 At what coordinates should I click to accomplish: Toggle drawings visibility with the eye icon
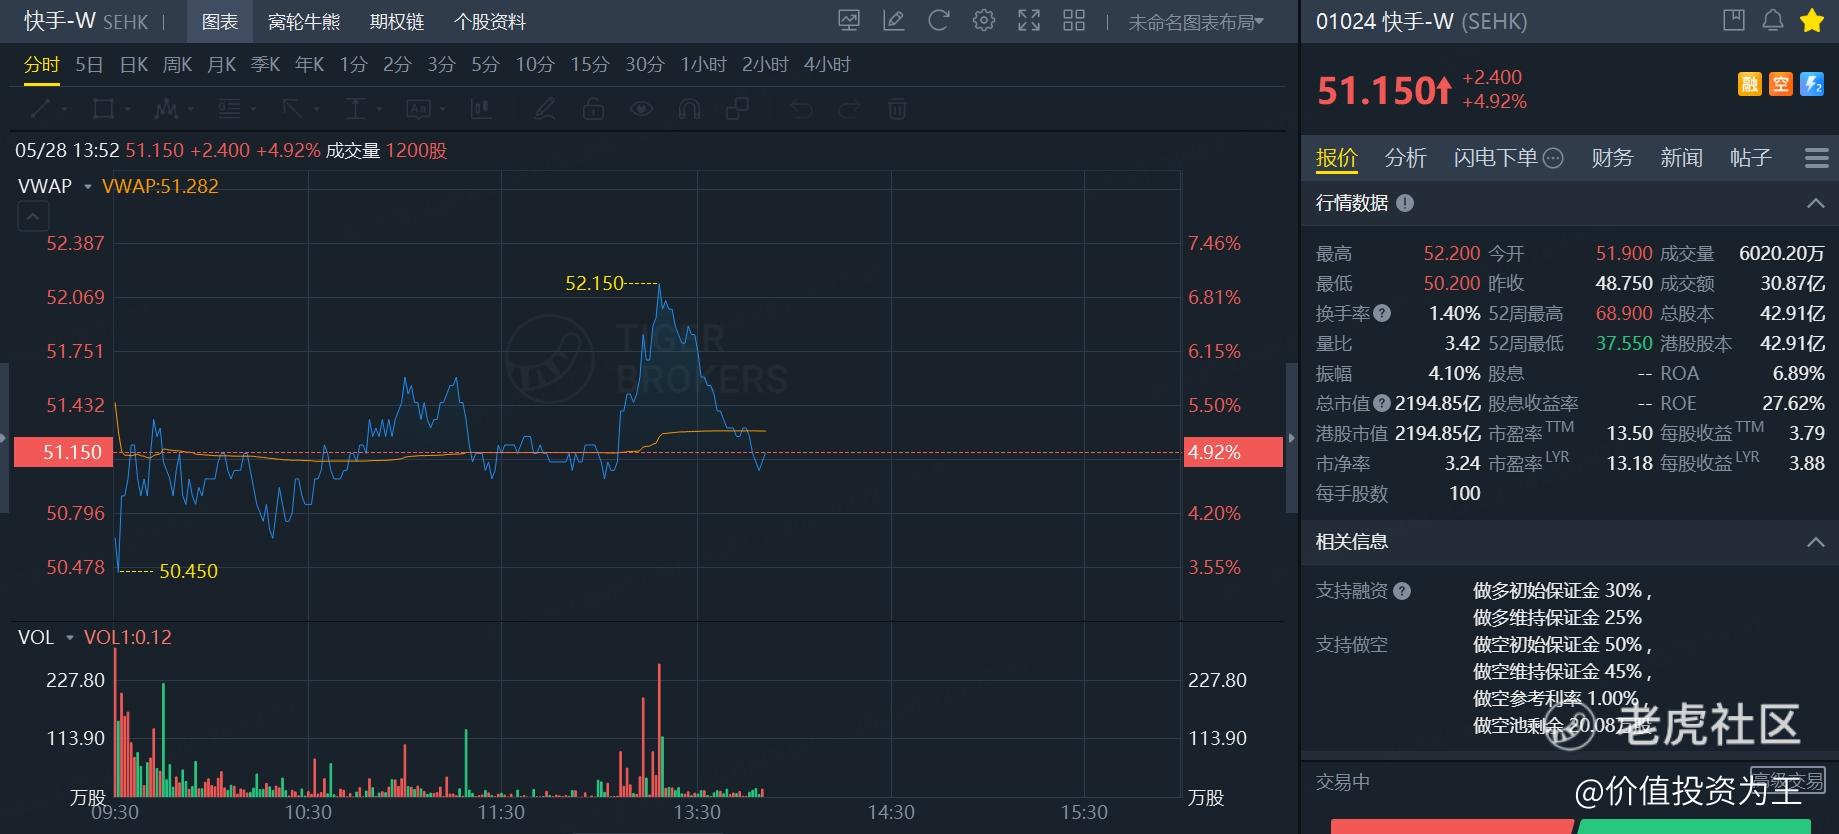(x=641, y=108)
